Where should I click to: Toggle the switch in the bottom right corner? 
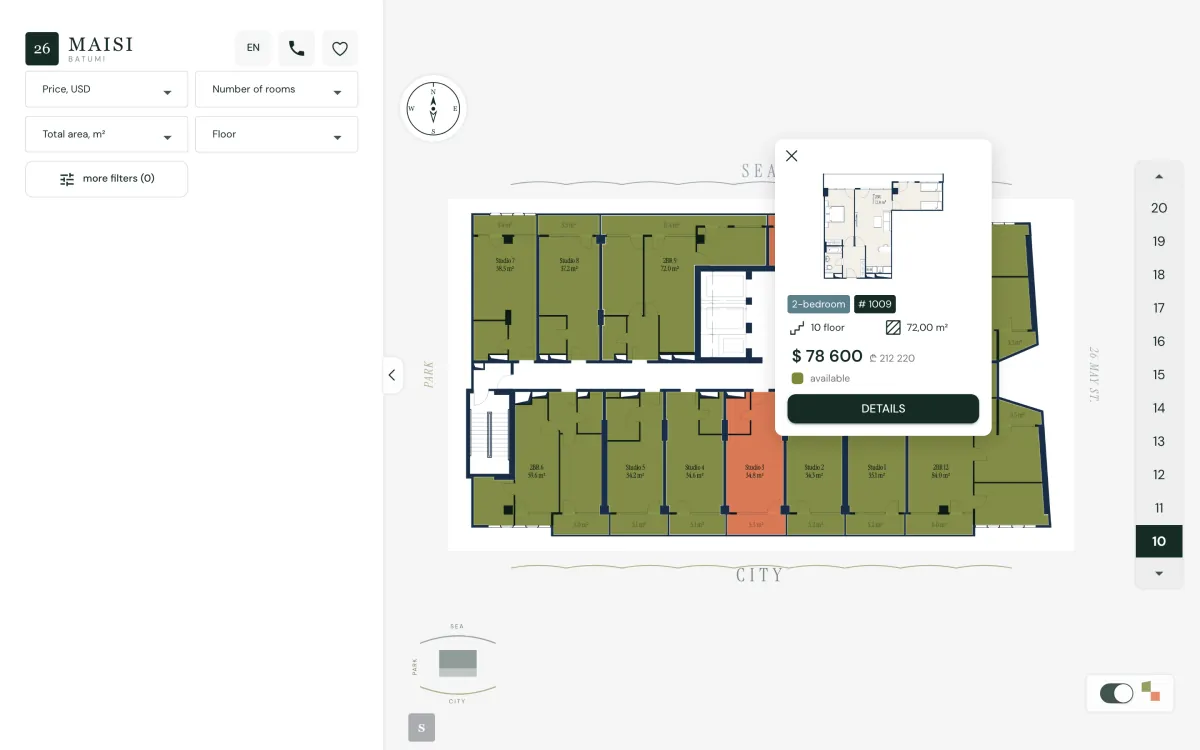click(x=1116, y=693)
